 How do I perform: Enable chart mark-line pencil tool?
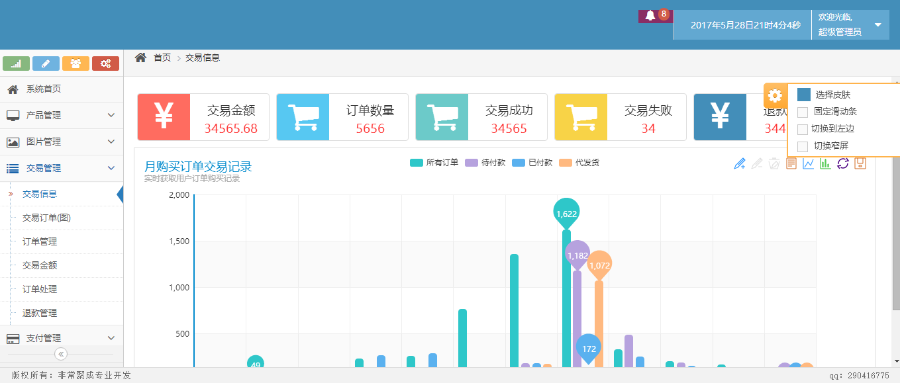739,164
